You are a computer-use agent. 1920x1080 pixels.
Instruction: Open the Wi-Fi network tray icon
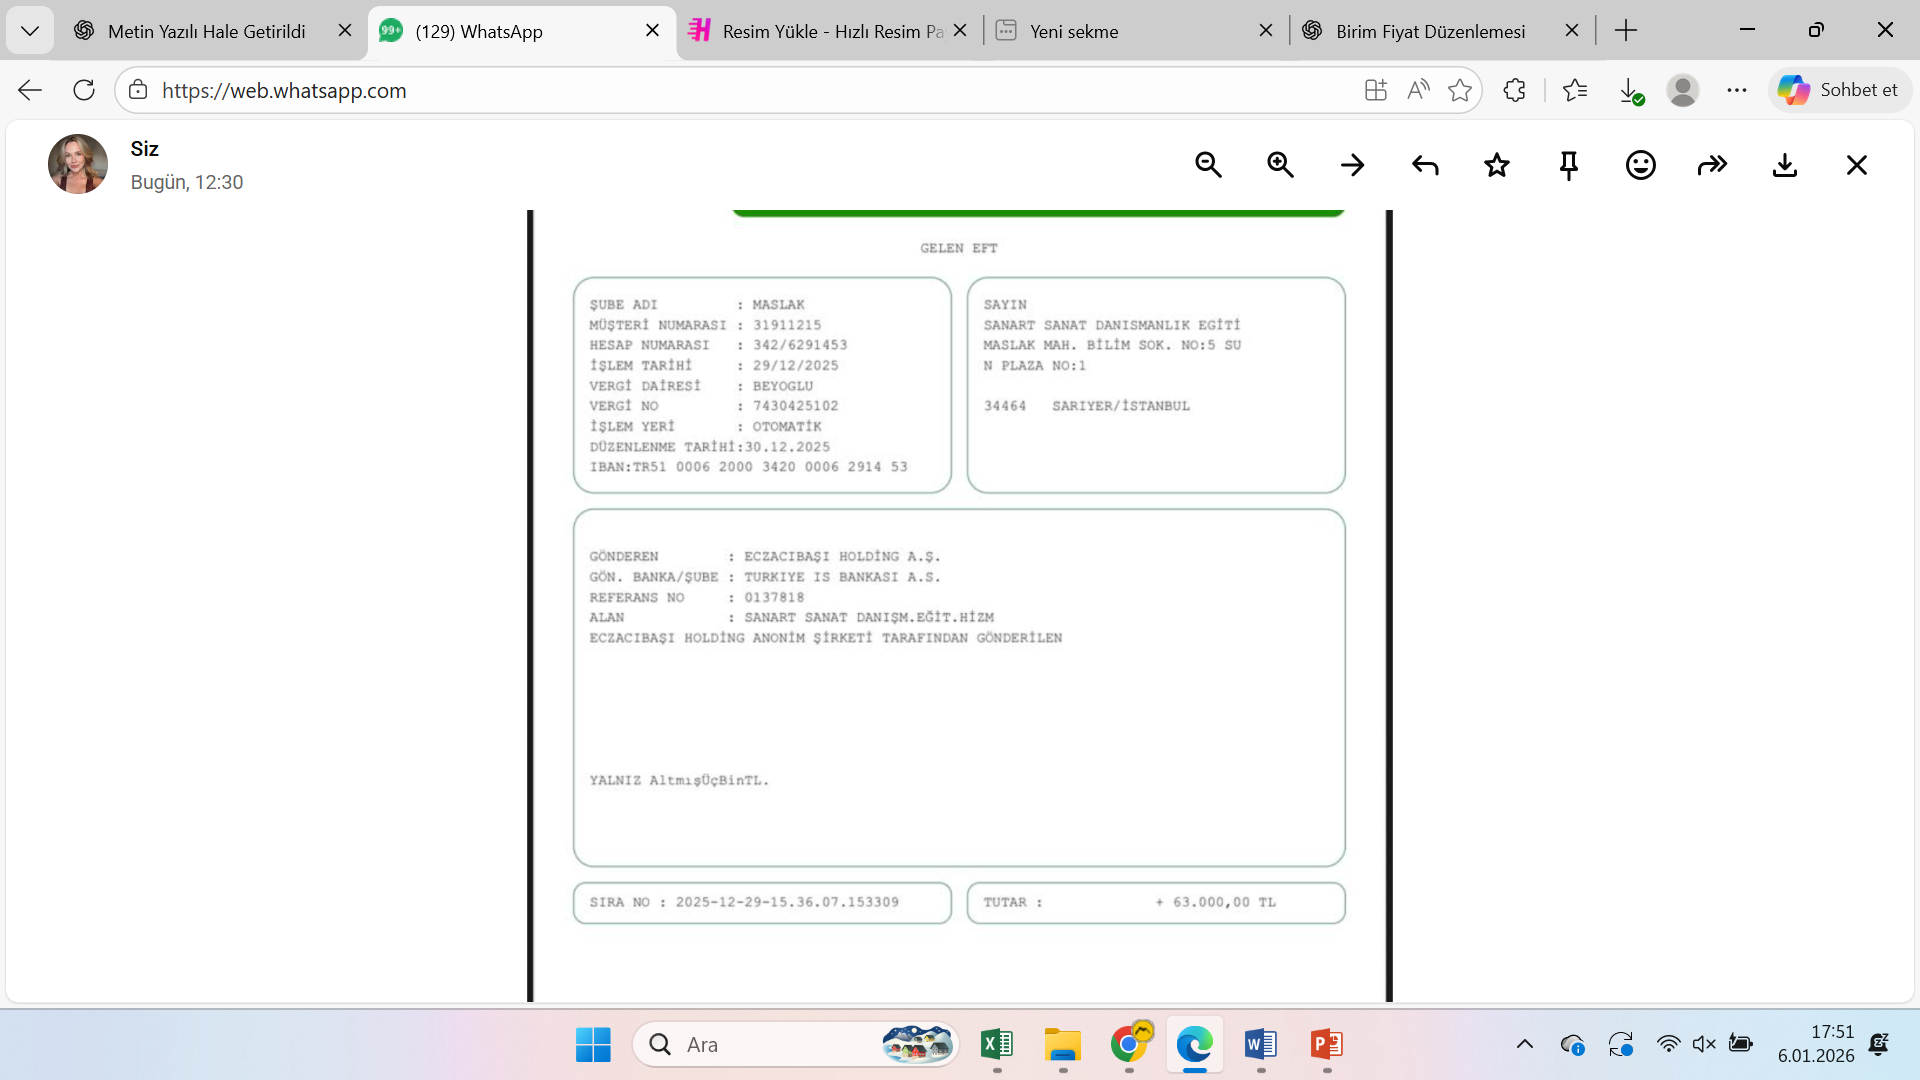point(1668,1045)
